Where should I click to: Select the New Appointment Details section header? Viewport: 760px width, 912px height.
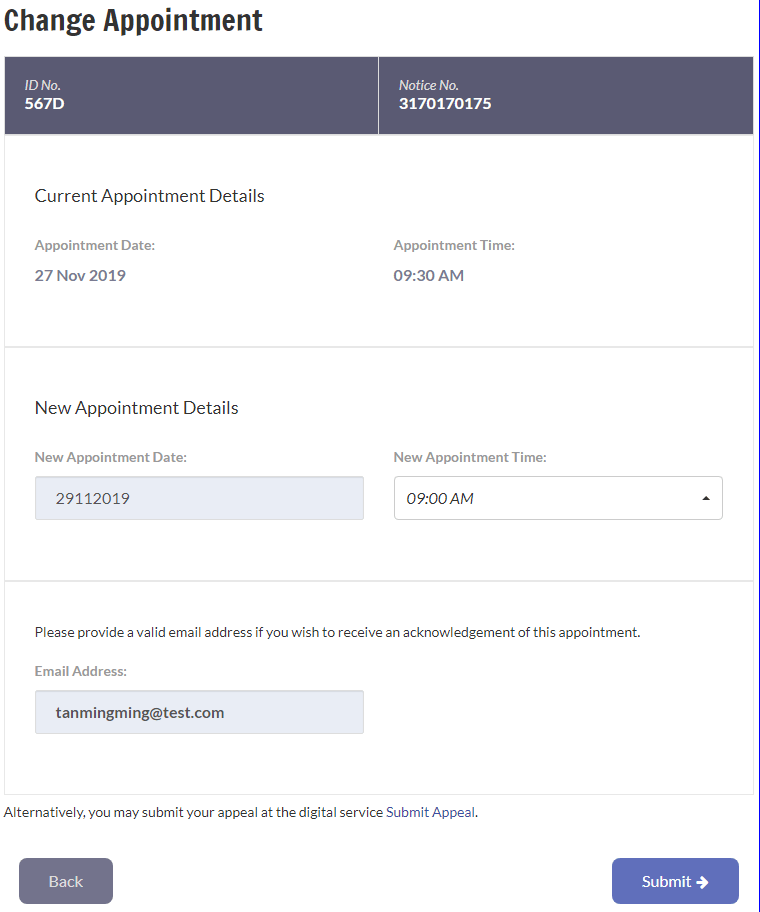(136, 407)
